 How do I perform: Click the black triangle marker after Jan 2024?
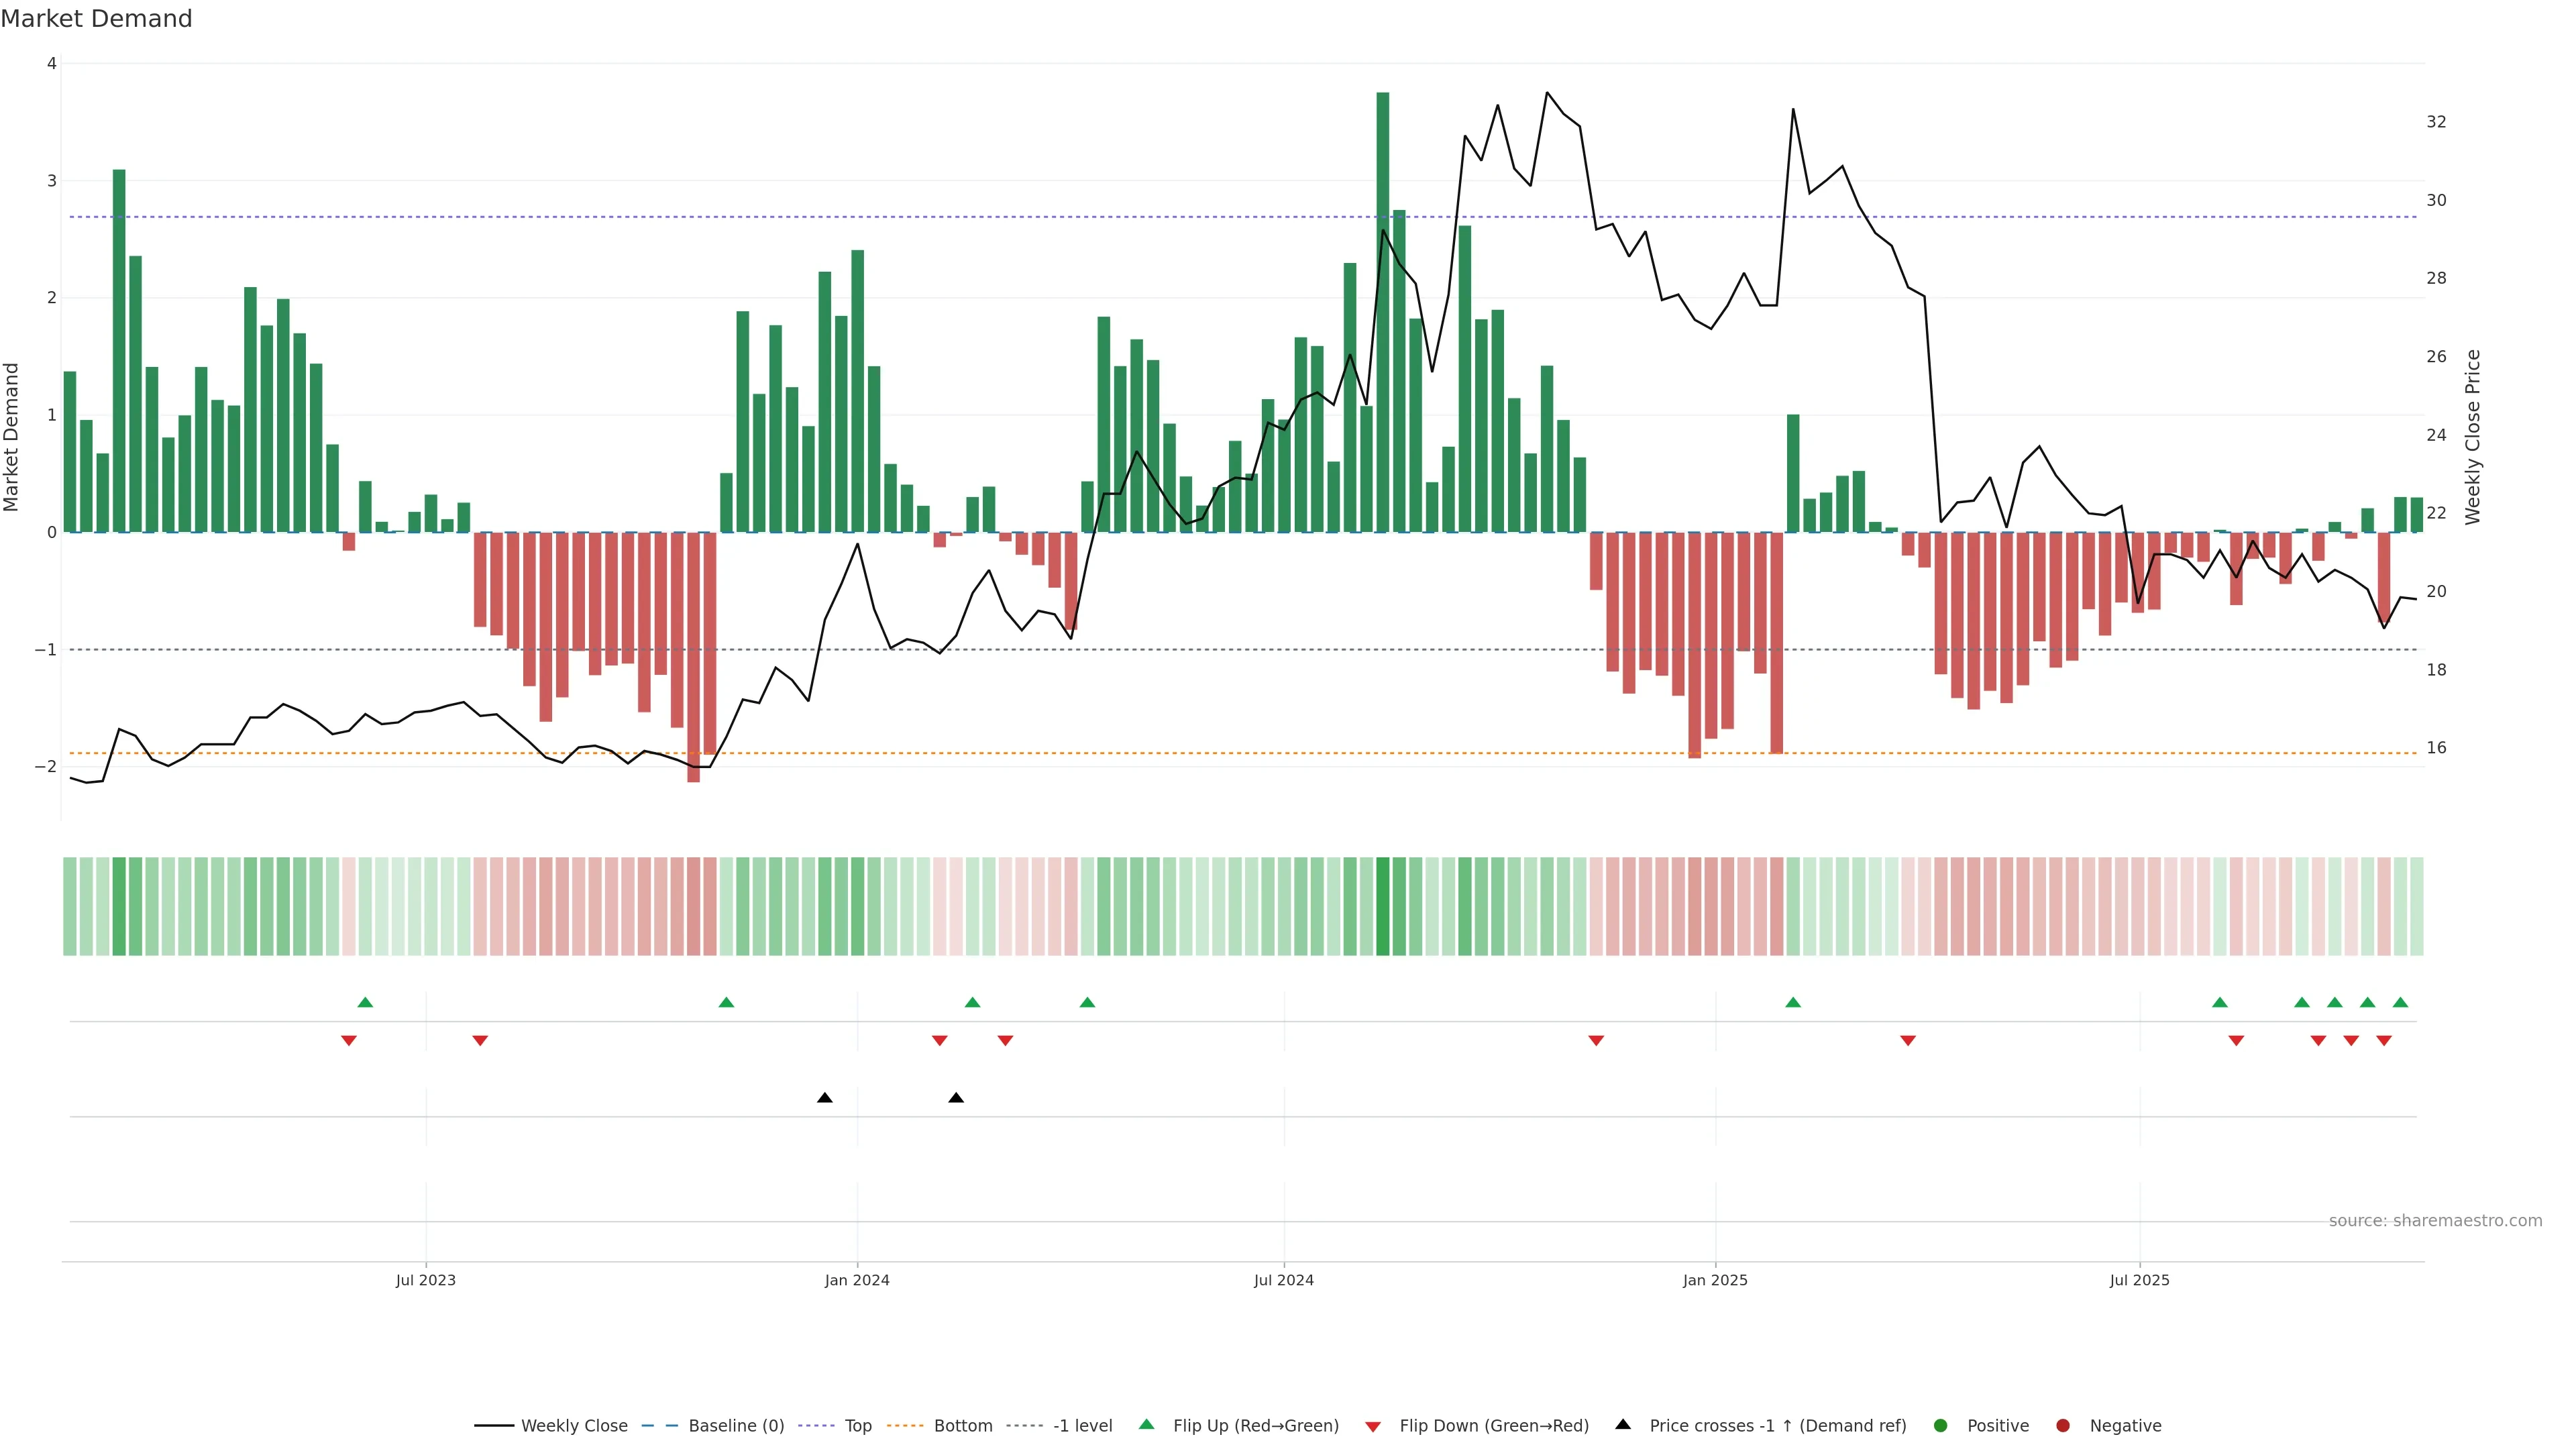[956, 1098]
